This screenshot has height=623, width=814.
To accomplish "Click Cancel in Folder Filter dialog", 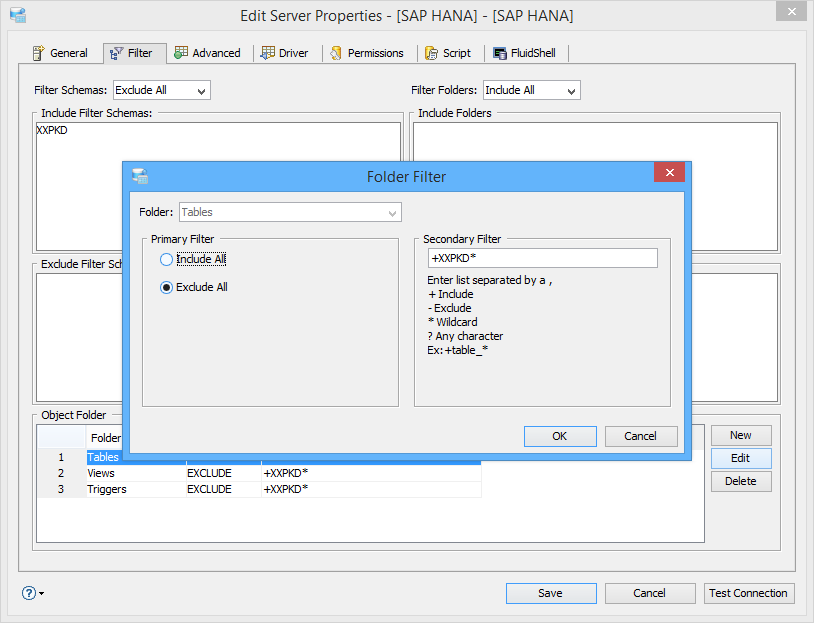I will (641, 436).
